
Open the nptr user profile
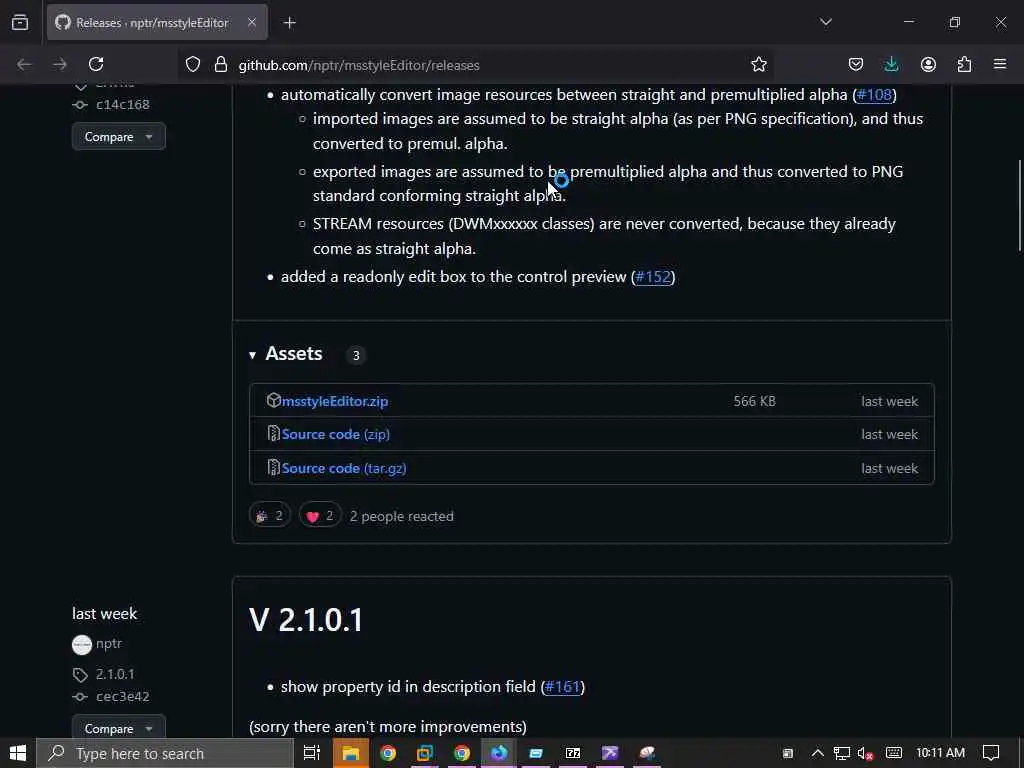pyautogui.click(x=108, y=643)
